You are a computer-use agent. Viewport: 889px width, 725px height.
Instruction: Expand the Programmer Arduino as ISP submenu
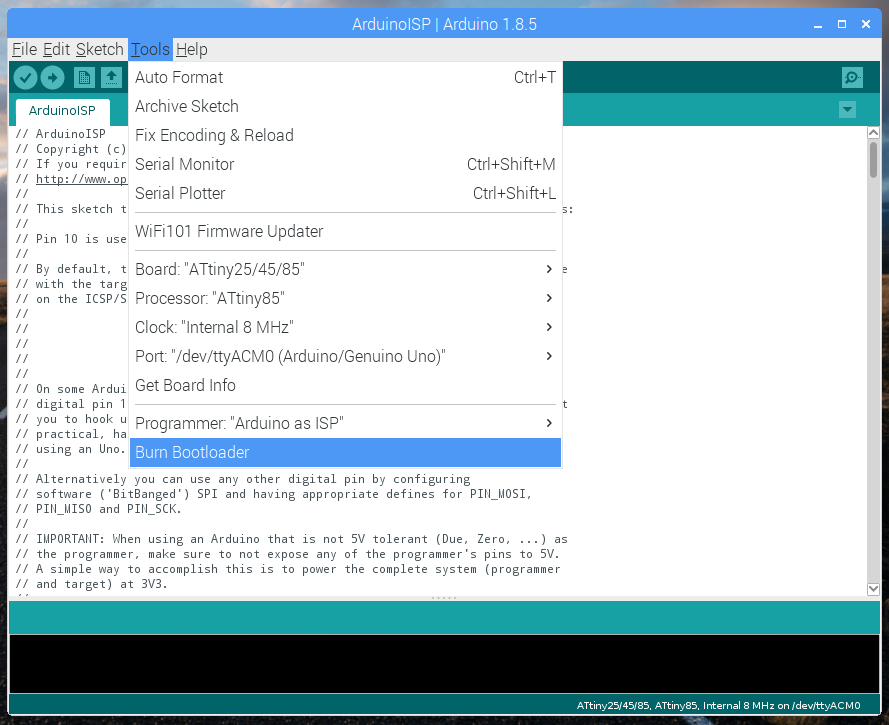[345, 423]
